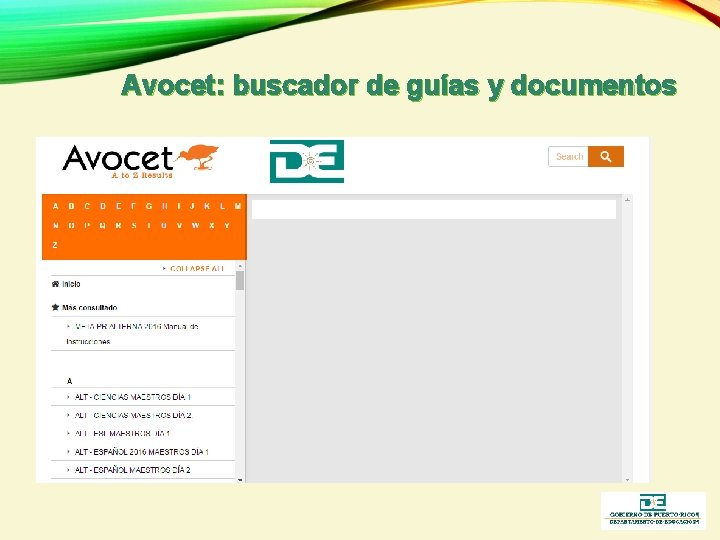Jump to letter M in alphabet index
The width and height of the screenshot is (720, 540).
point(238,206)
